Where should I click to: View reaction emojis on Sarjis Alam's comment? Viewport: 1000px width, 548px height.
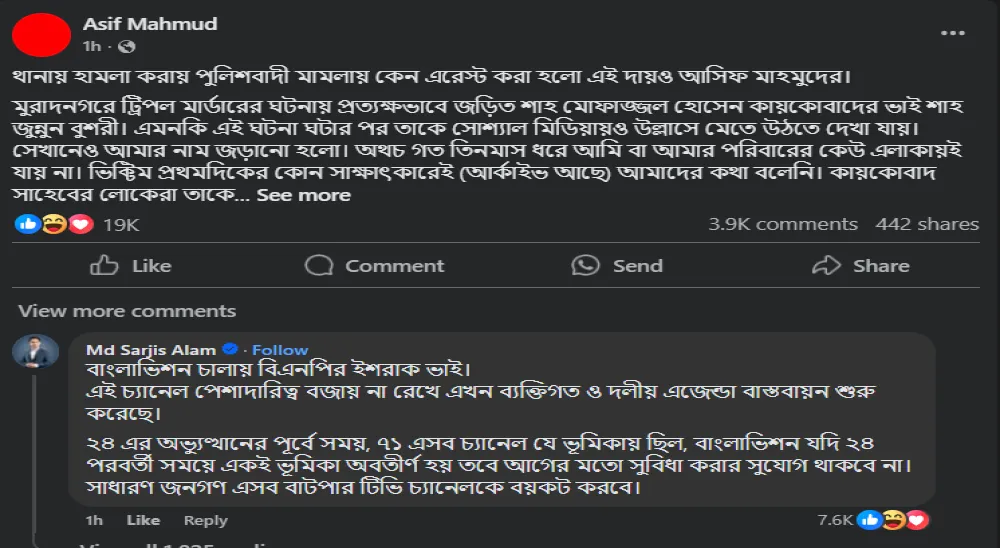(894, 520)
